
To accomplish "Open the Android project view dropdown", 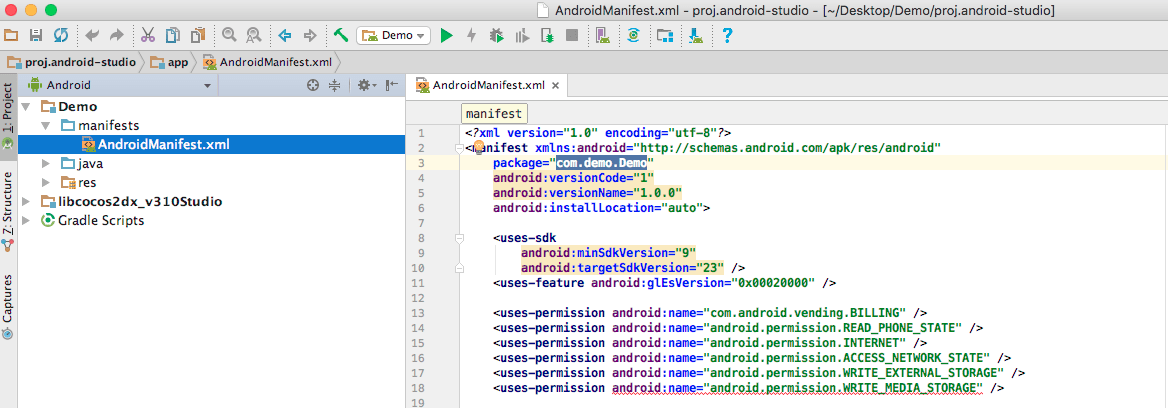I will click(120, 85).
